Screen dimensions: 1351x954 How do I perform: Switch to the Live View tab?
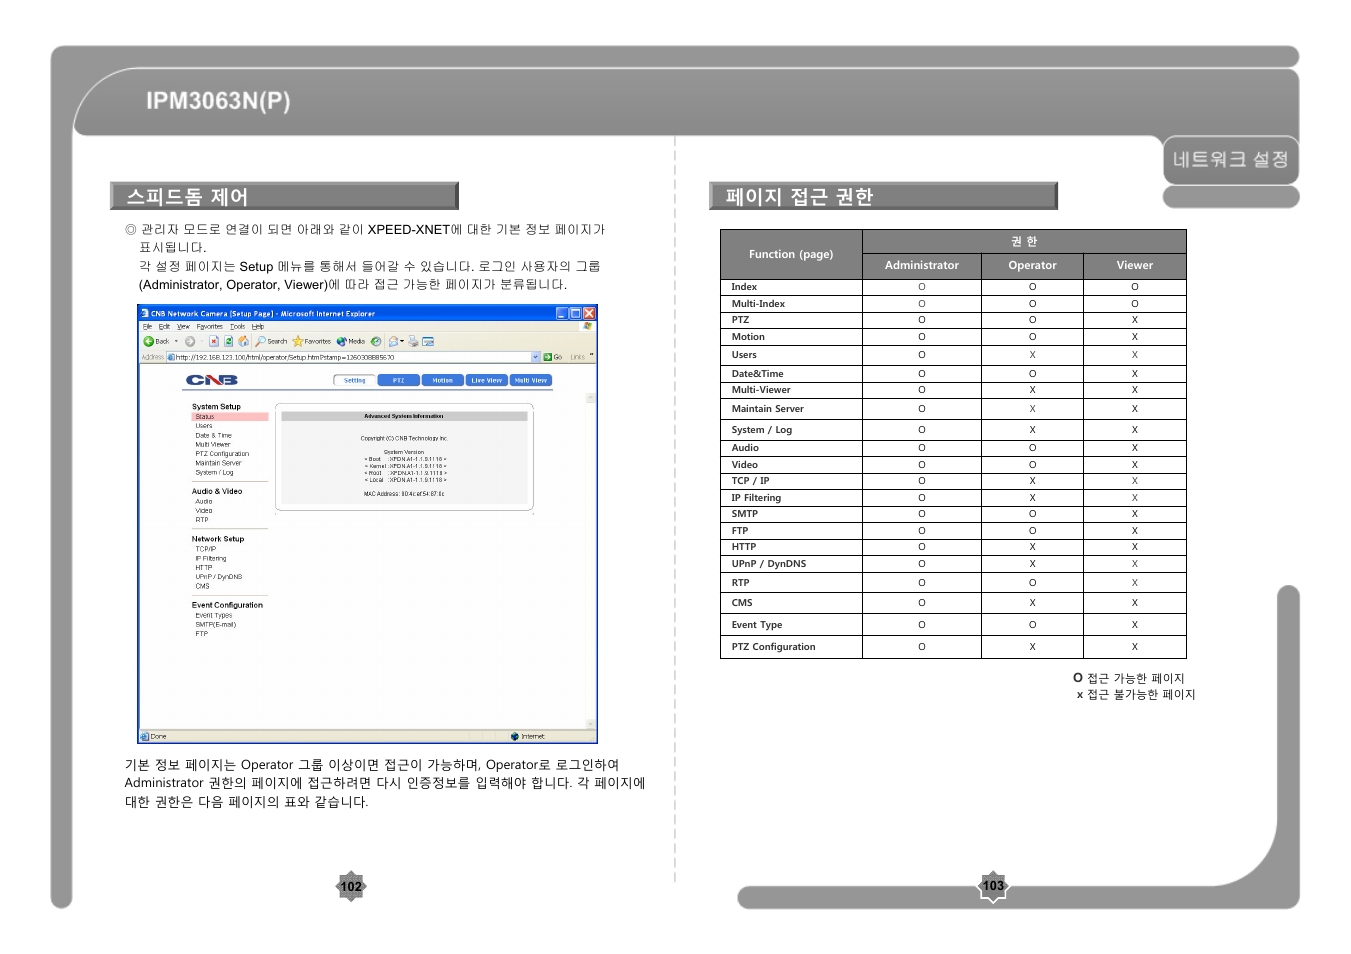pos(486,380)
